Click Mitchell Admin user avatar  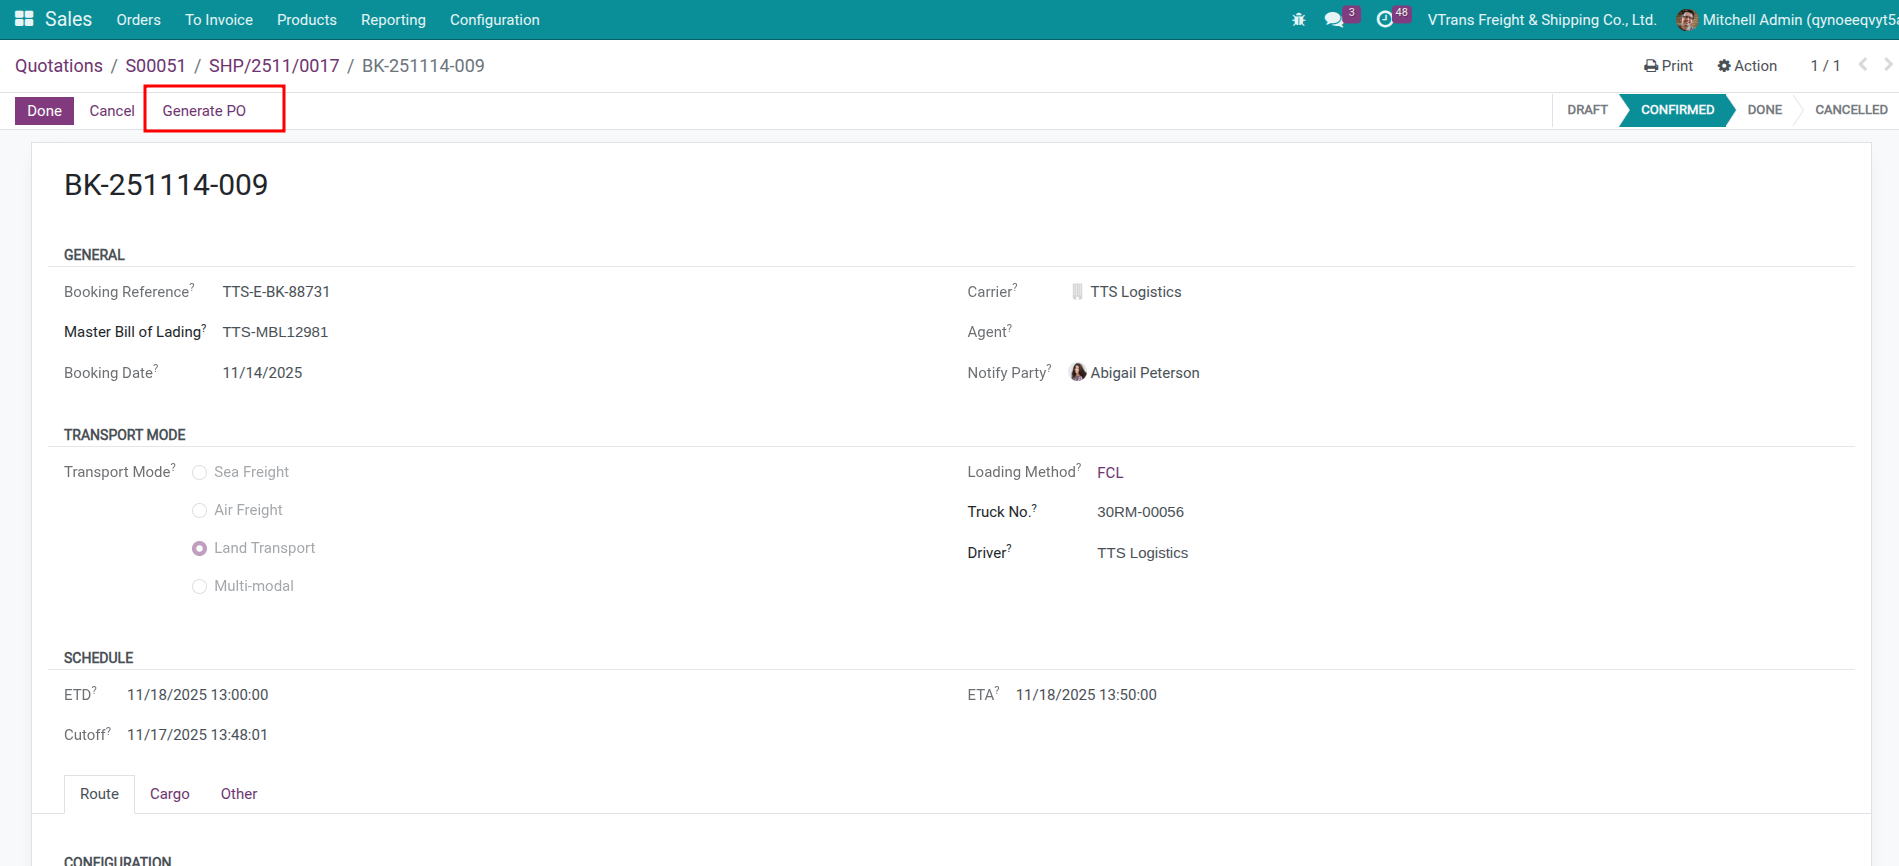[x=1686, y=20]
